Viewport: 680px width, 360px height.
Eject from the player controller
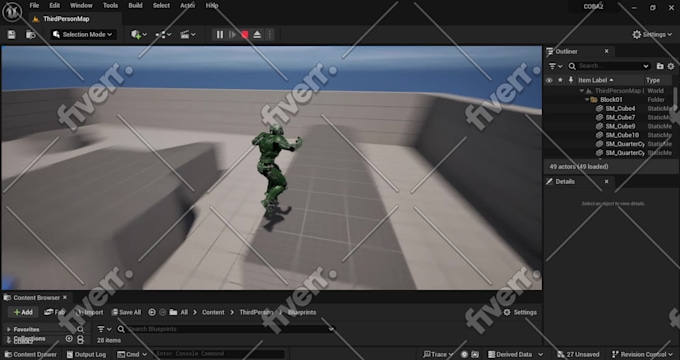257,35
